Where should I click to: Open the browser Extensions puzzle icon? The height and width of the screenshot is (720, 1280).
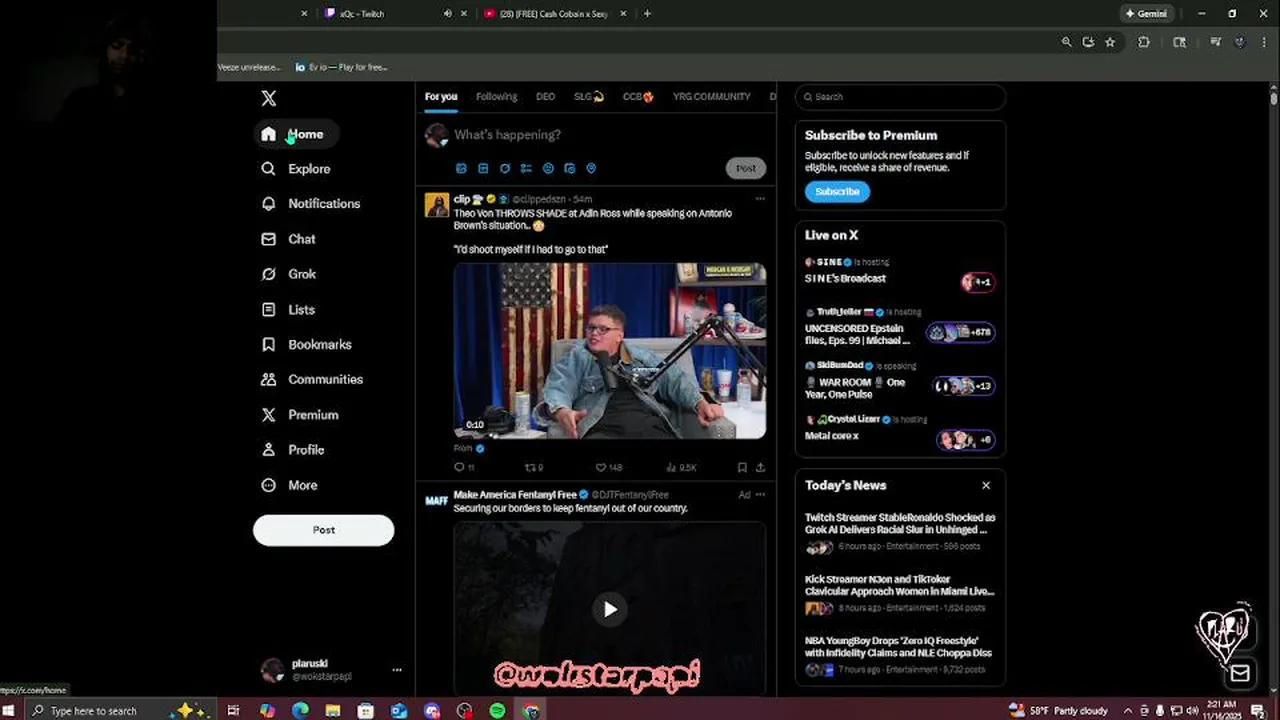point(1144,42)
